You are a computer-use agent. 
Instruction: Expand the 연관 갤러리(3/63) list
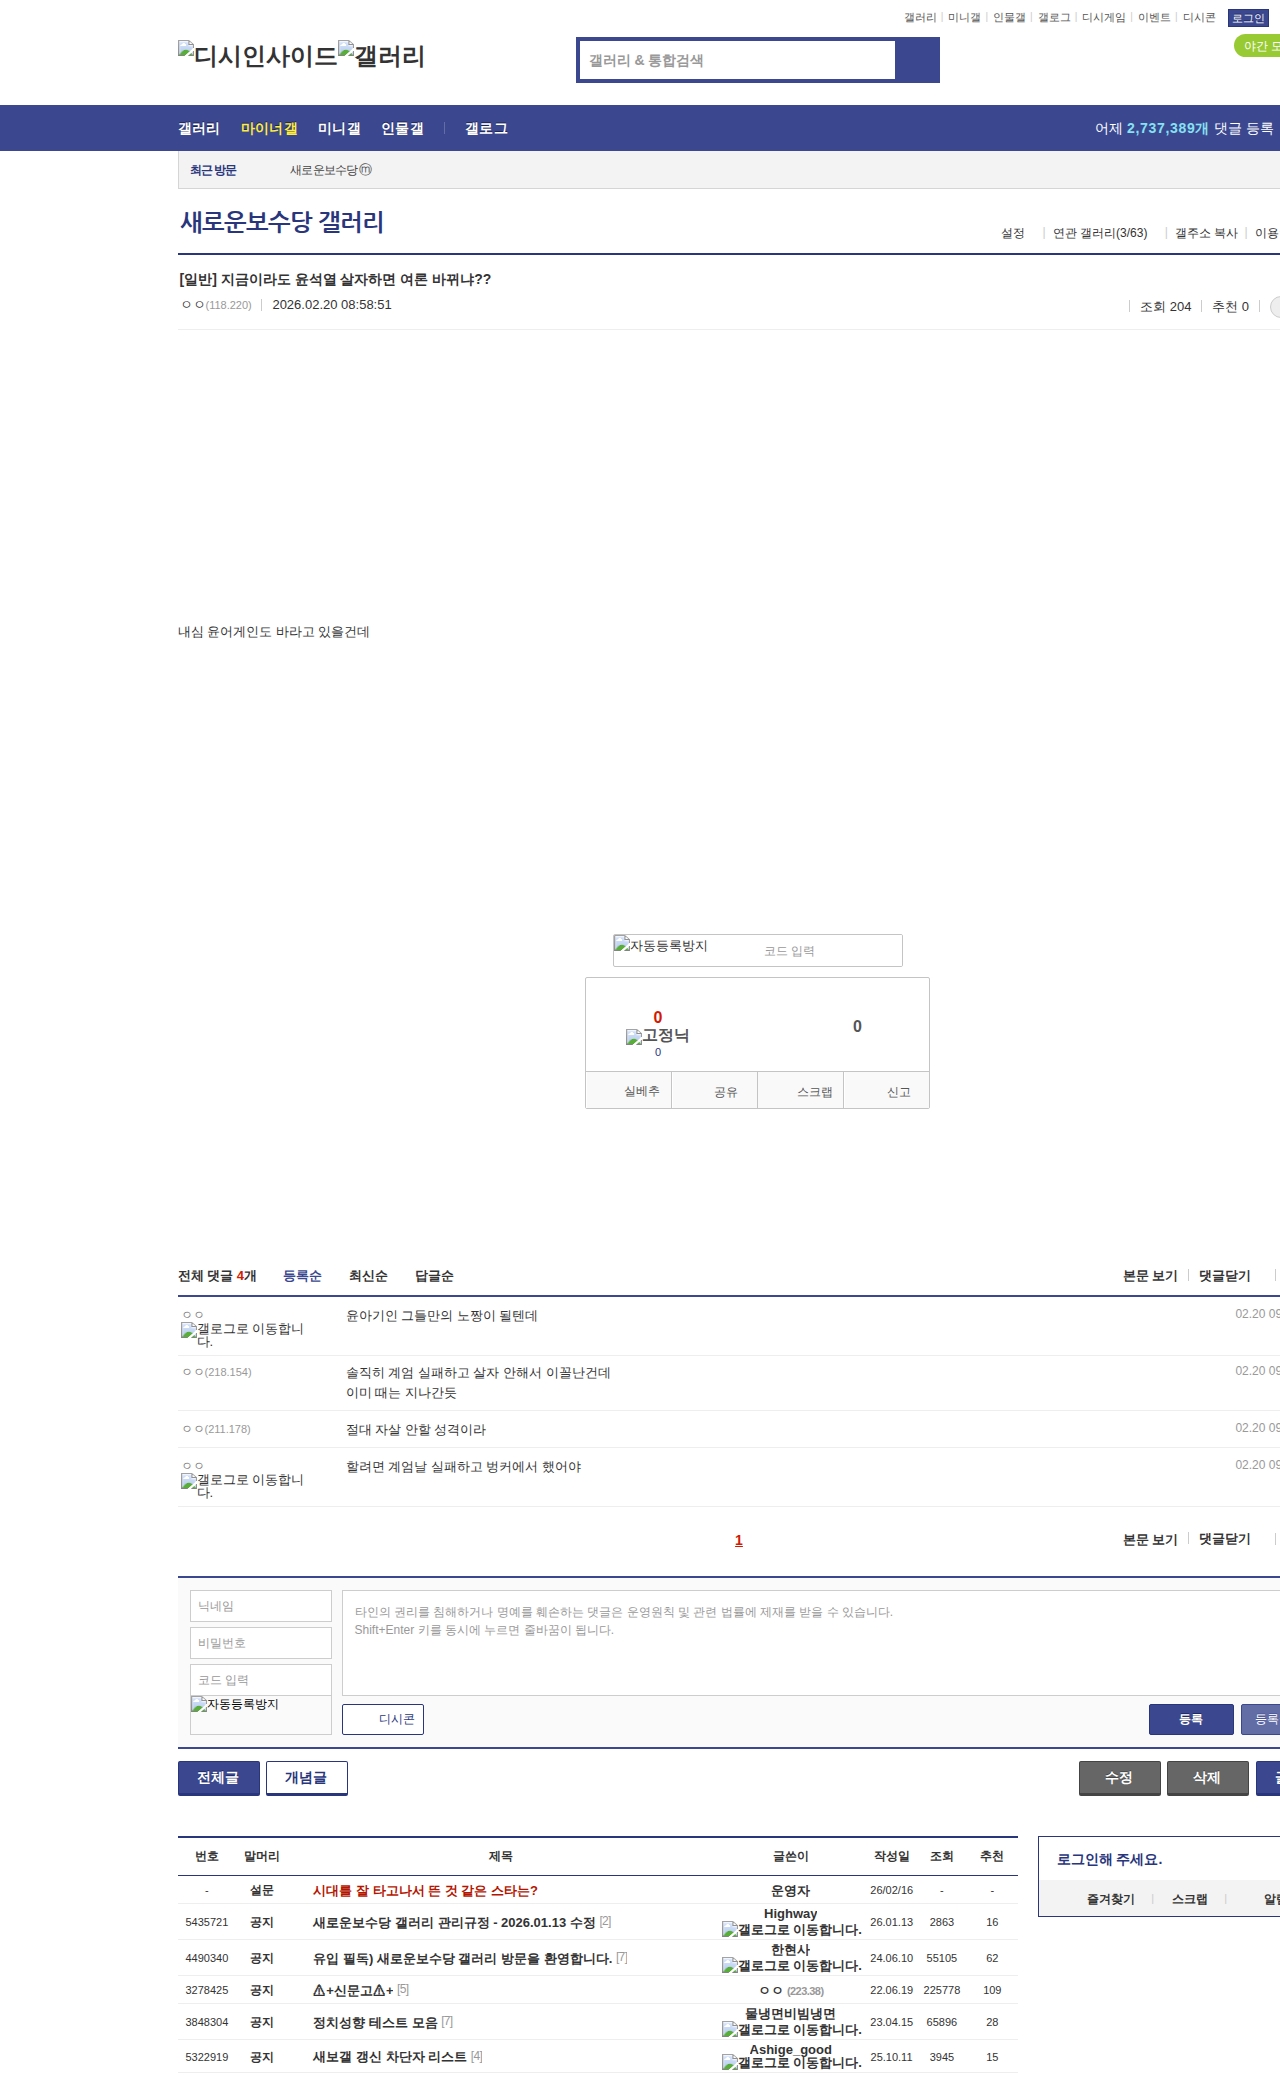(1099, 233)
